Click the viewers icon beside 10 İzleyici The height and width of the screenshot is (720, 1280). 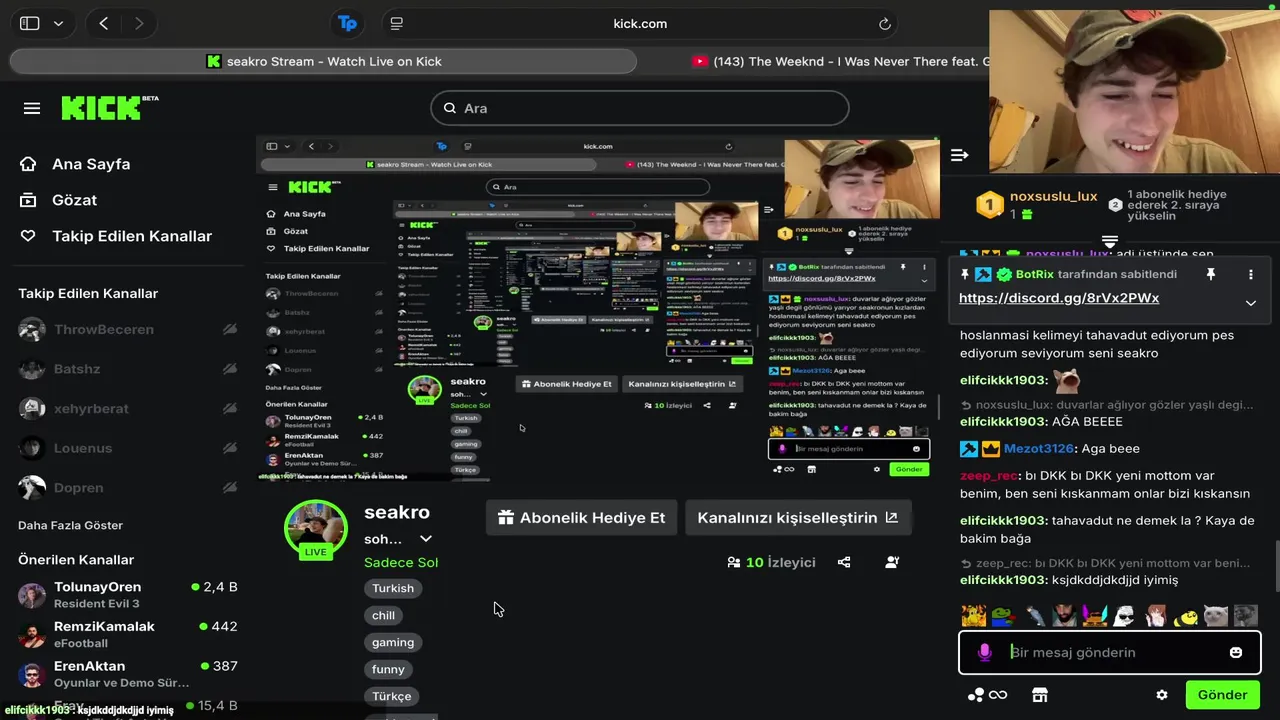[x=734, y=562]
